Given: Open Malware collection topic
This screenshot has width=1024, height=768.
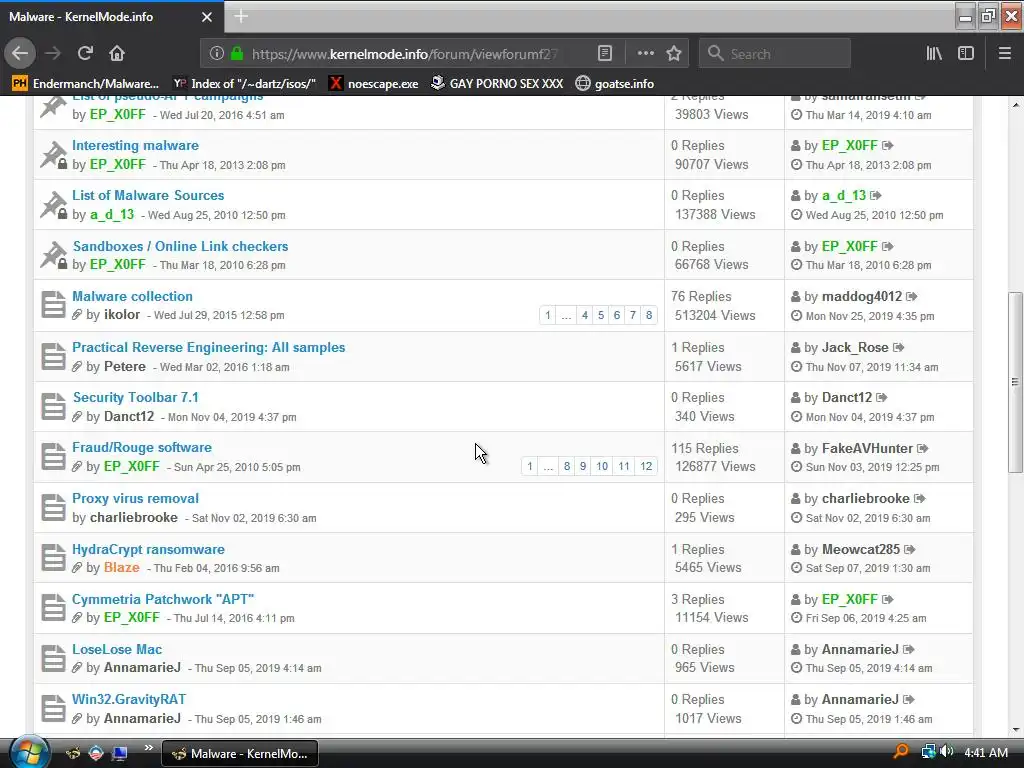Looking at the screenshot, I should [x=133, y=296].
